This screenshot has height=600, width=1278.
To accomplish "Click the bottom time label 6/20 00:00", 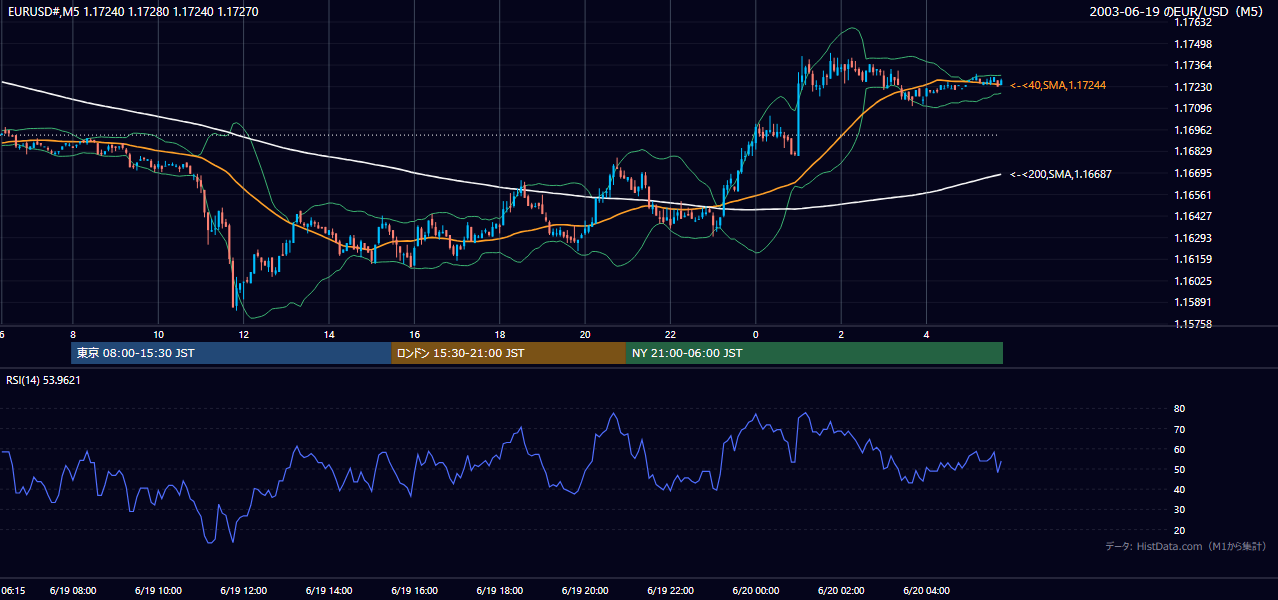I will 756,591.
